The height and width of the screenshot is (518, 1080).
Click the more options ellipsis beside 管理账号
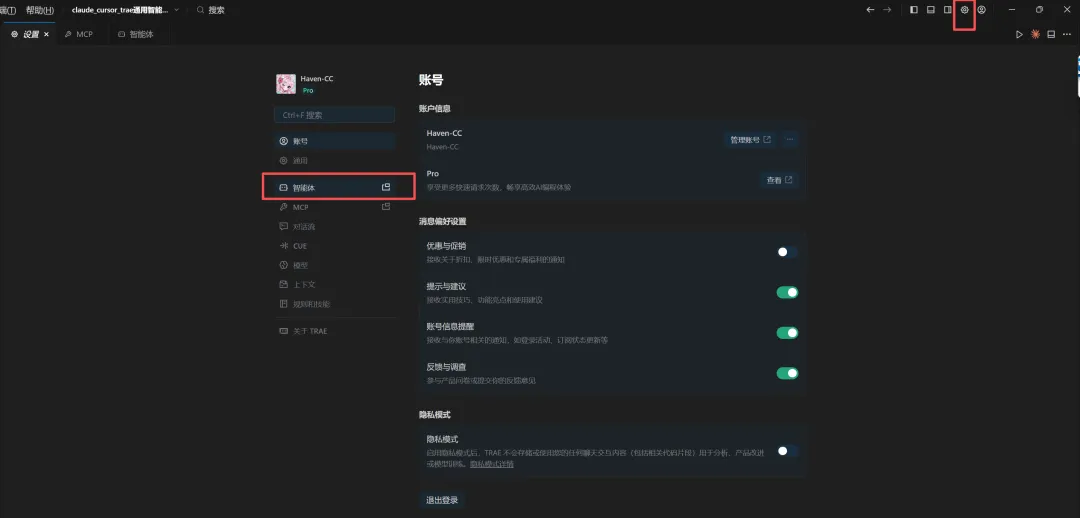(x=790, y=140)
